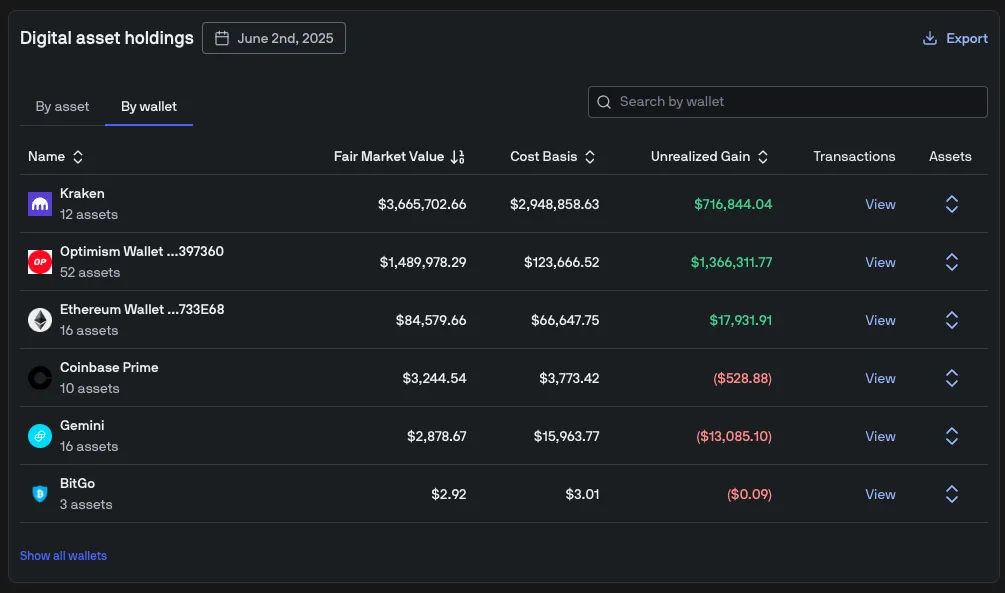
Task: Click the $123,666.52 cost basis
Action: click(561, 262)
